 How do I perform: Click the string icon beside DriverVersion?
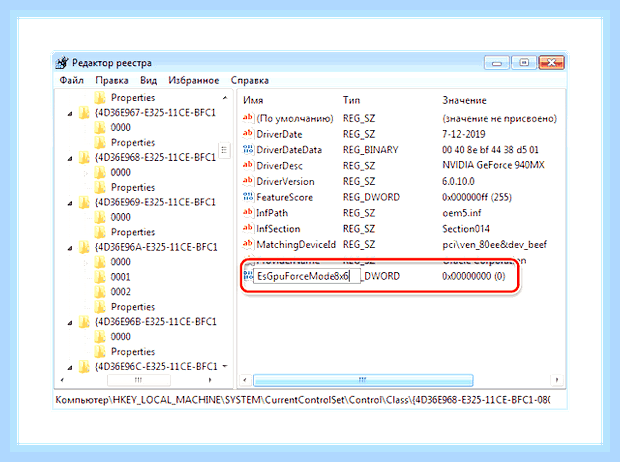[x=248, y=181]
